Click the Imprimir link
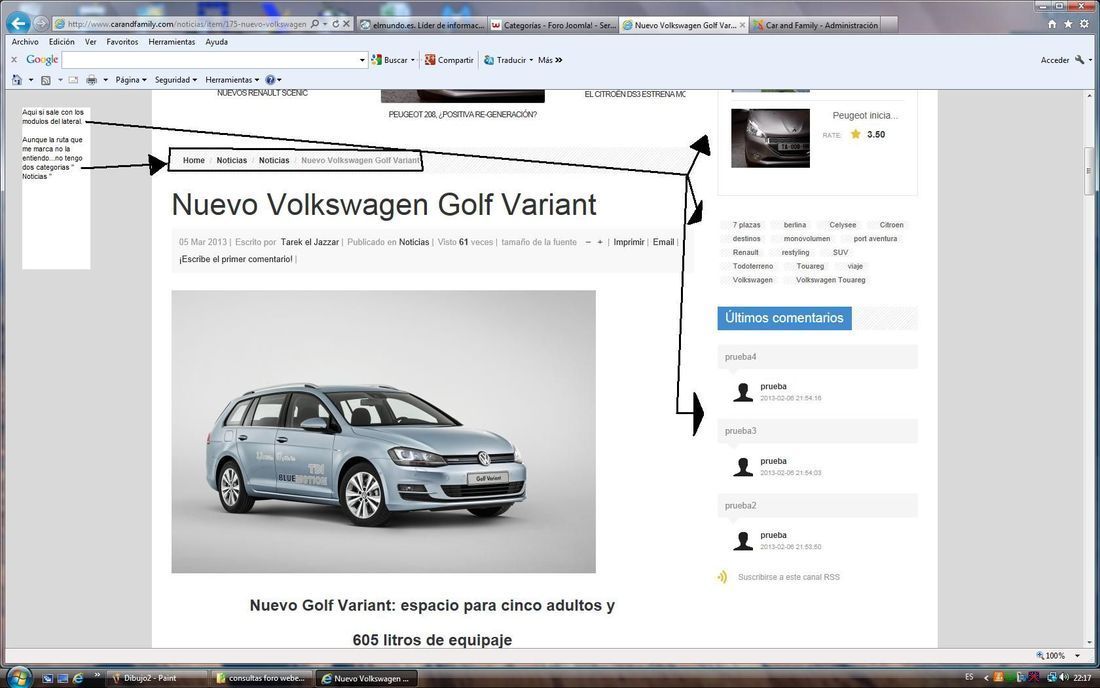 click(x=629, y=242)
